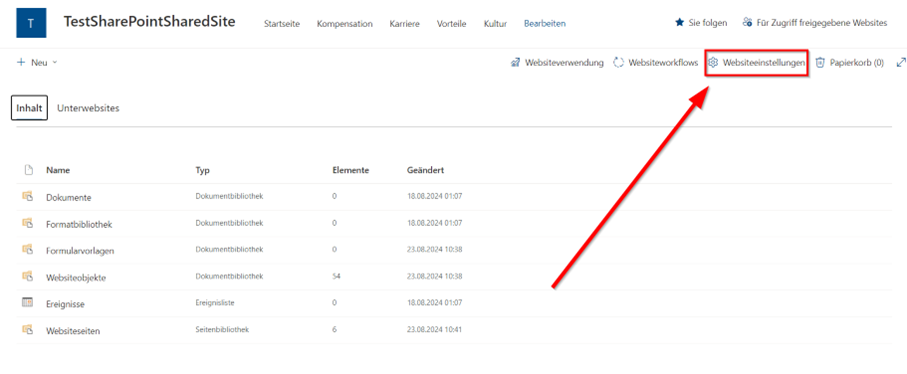
Task: Click the calendar list icon beside Ereignisse
Action: (27, 302)
